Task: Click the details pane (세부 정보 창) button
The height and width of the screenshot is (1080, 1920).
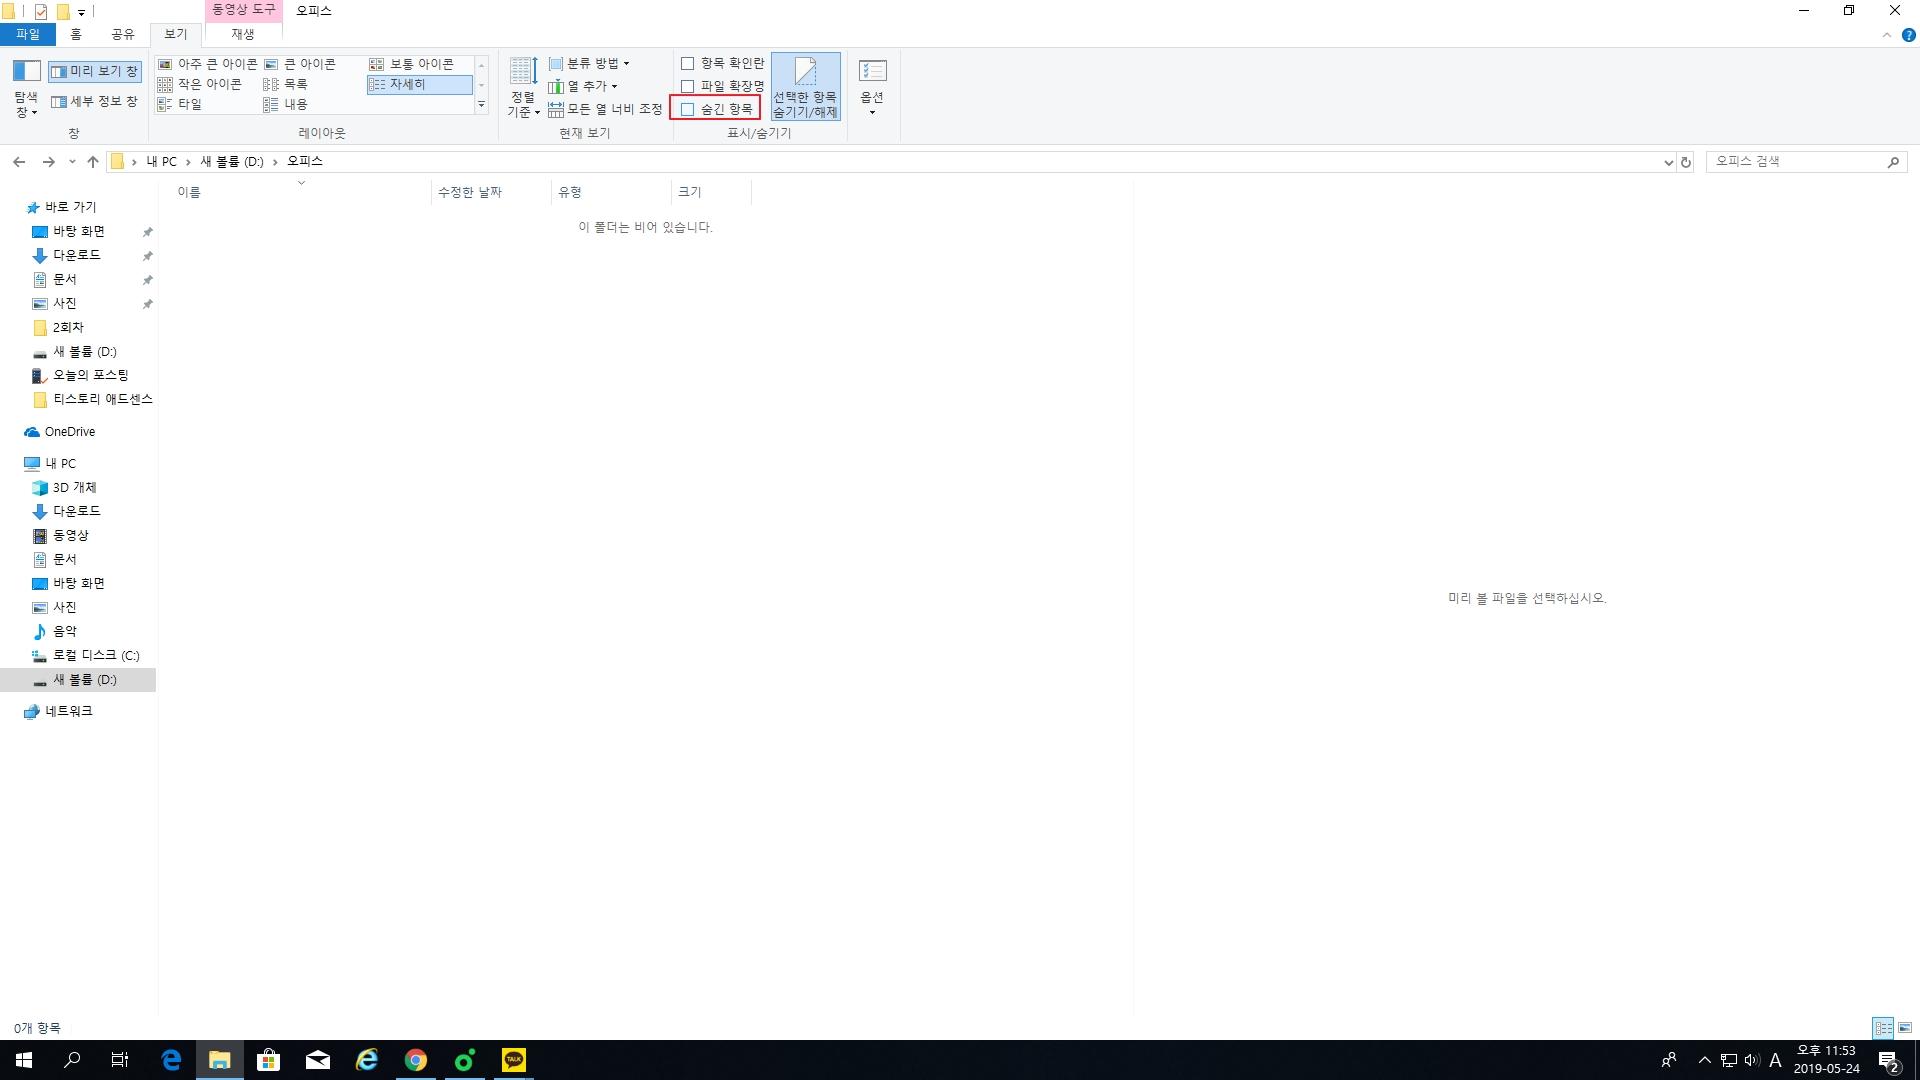Action: point(95,102)
